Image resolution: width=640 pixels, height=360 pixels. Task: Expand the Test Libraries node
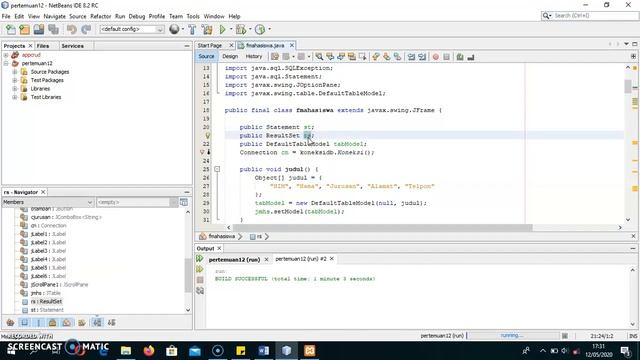15,97
